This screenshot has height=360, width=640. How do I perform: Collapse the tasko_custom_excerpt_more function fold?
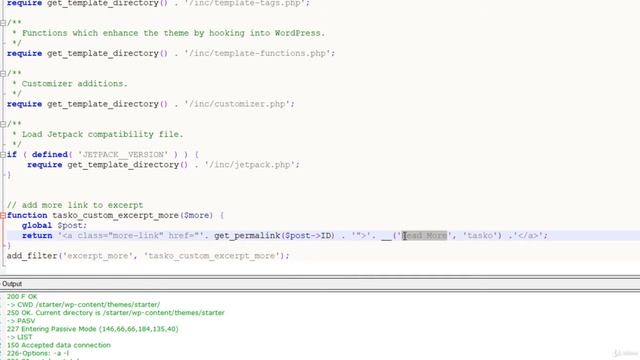[x=3, y=216]
